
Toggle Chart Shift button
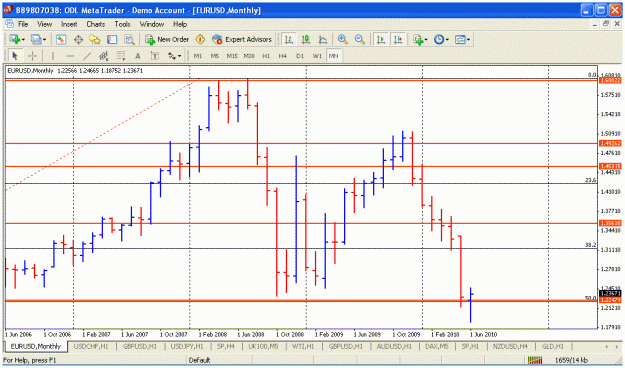[398, 39]
